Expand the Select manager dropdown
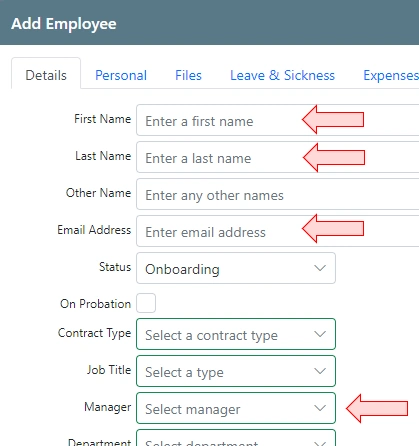The image size is (419, 446). 236,408
